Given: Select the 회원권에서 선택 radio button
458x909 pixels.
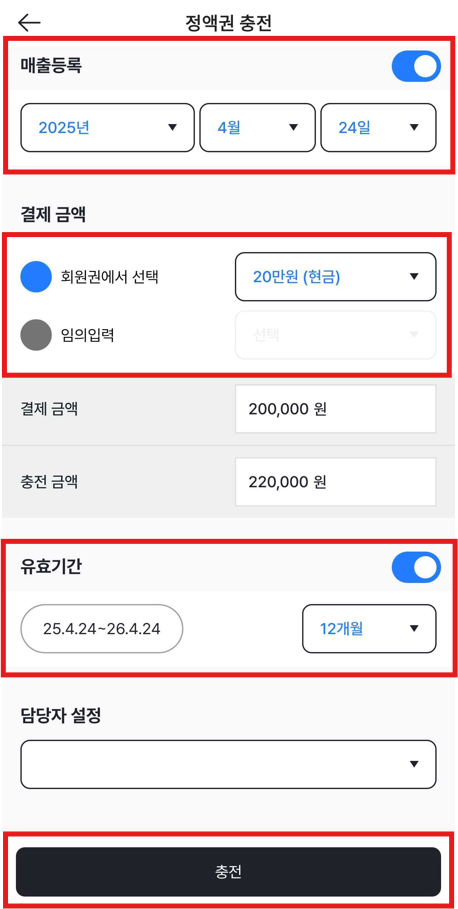Looking at the screenshot, I should 36,277.
